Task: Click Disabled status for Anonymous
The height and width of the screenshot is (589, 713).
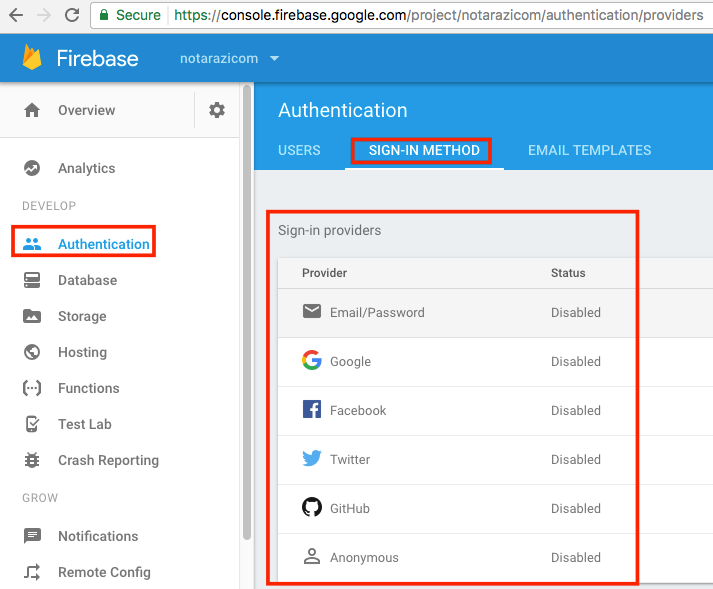Action: [x=576, y=558]
